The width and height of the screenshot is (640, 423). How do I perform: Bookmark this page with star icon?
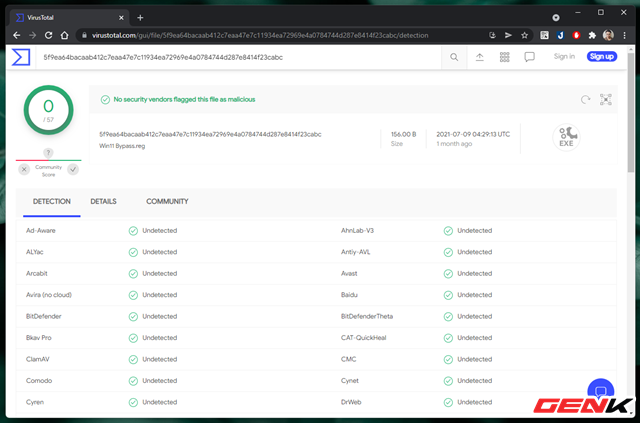coord(524,36)
